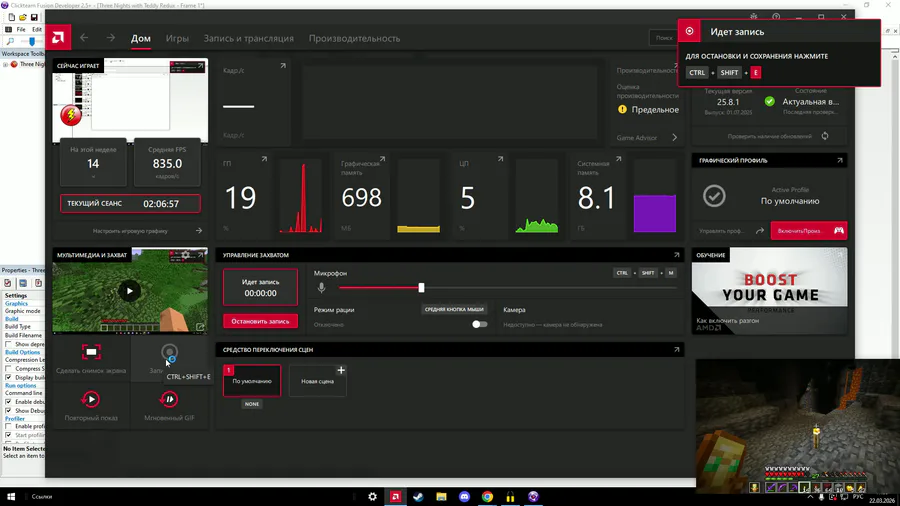Click the AMD logo home icon
Image resolution: width=900 pixels, height=506 pixels.
tap(58, 38)
